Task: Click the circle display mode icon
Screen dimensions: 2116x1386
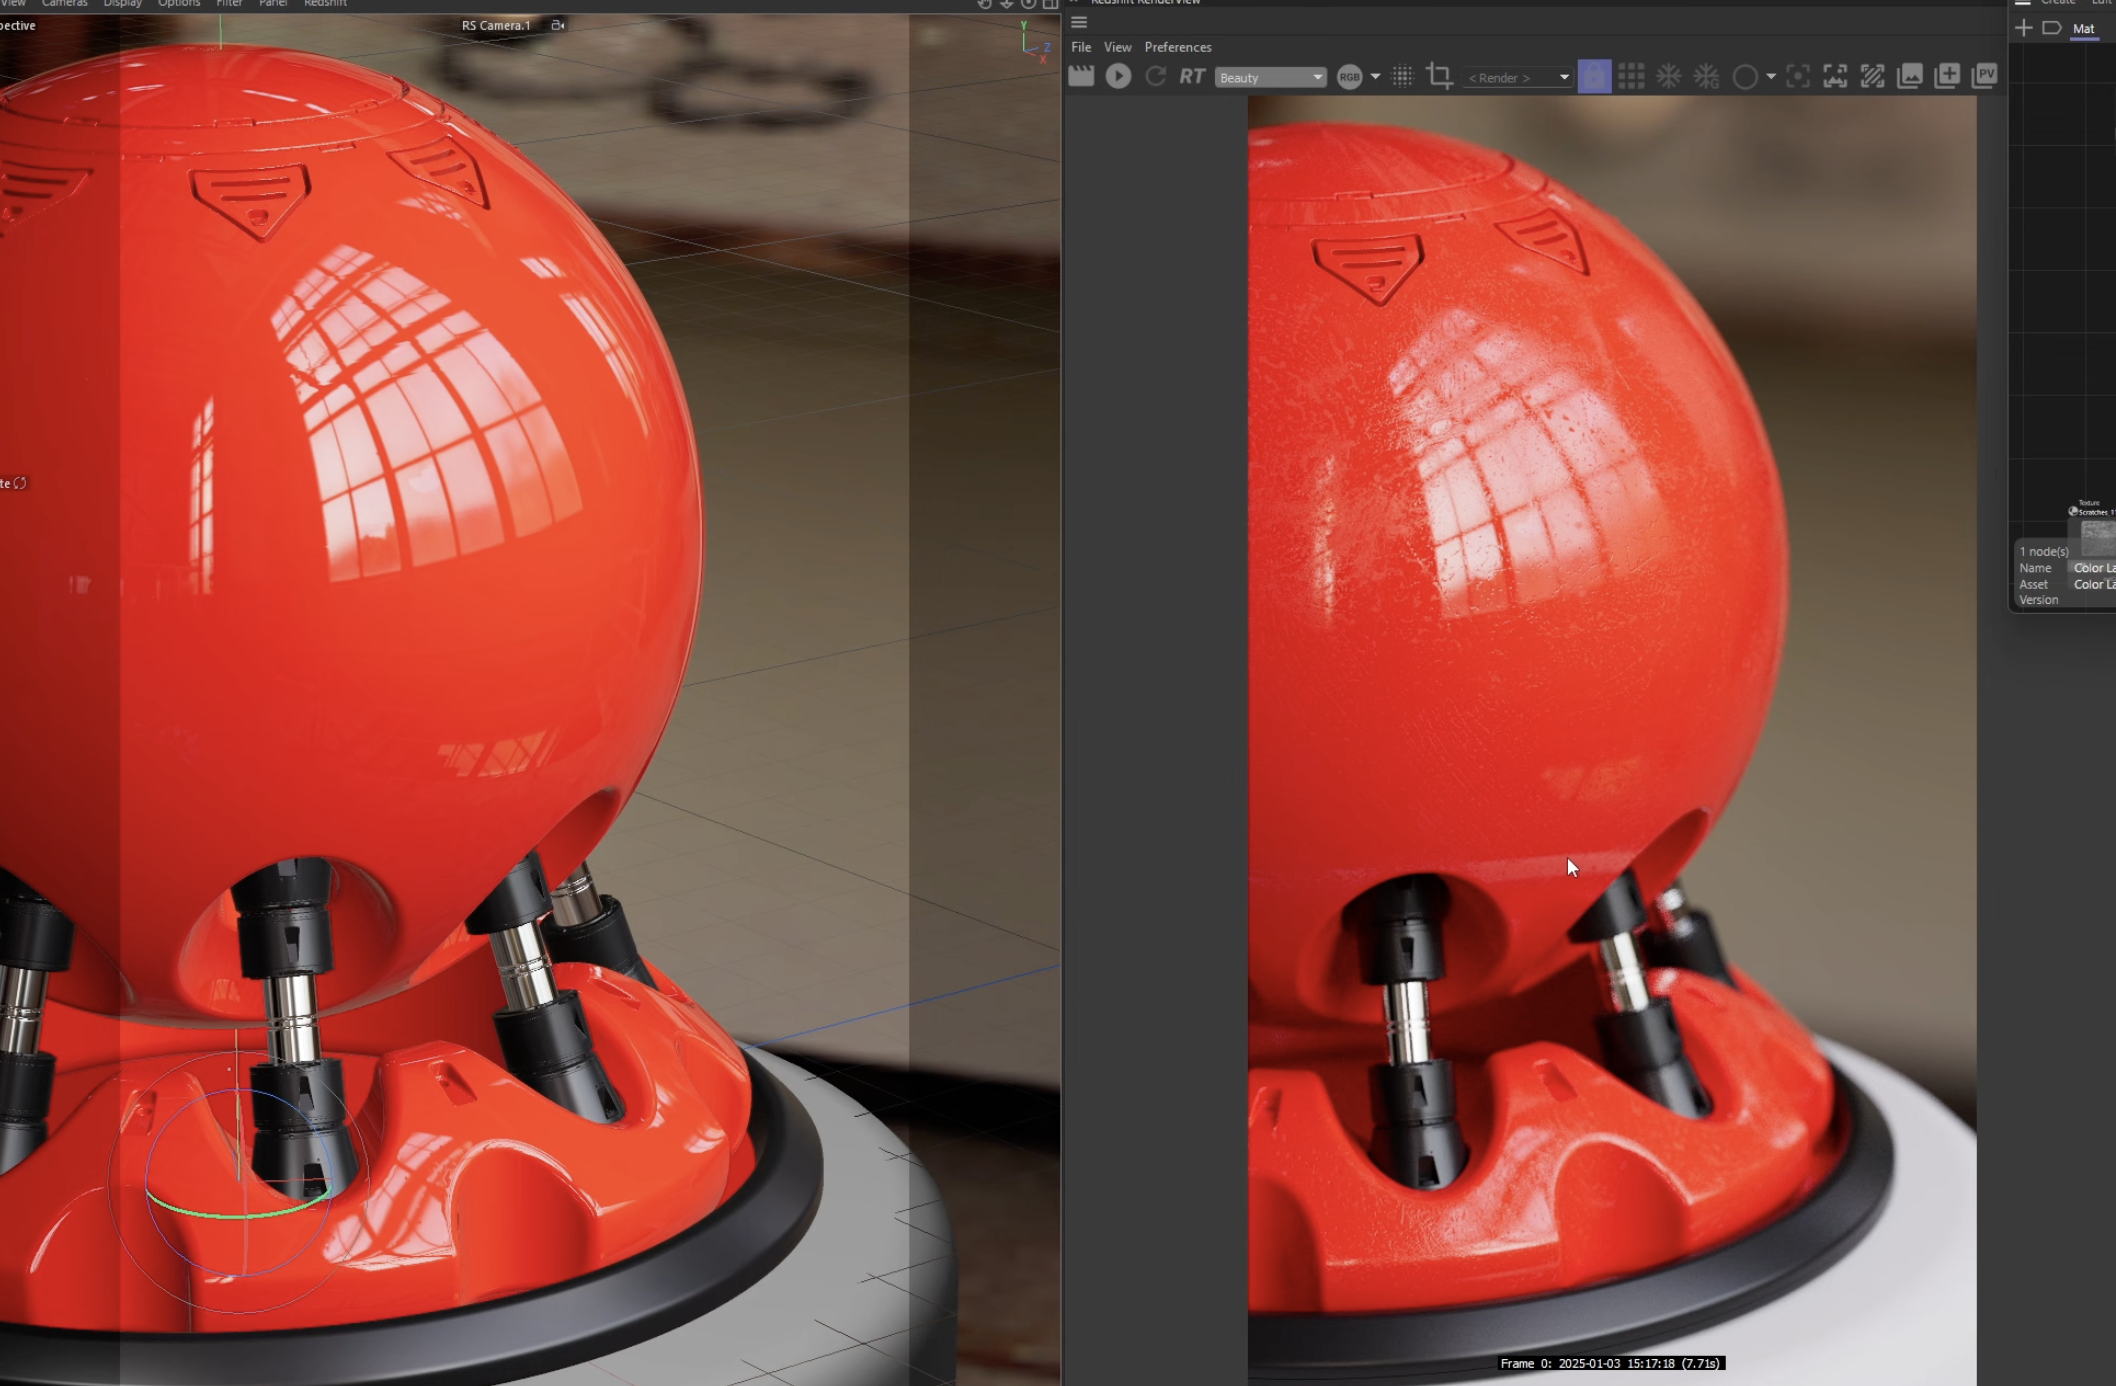Action: [x=1744, y=77]
